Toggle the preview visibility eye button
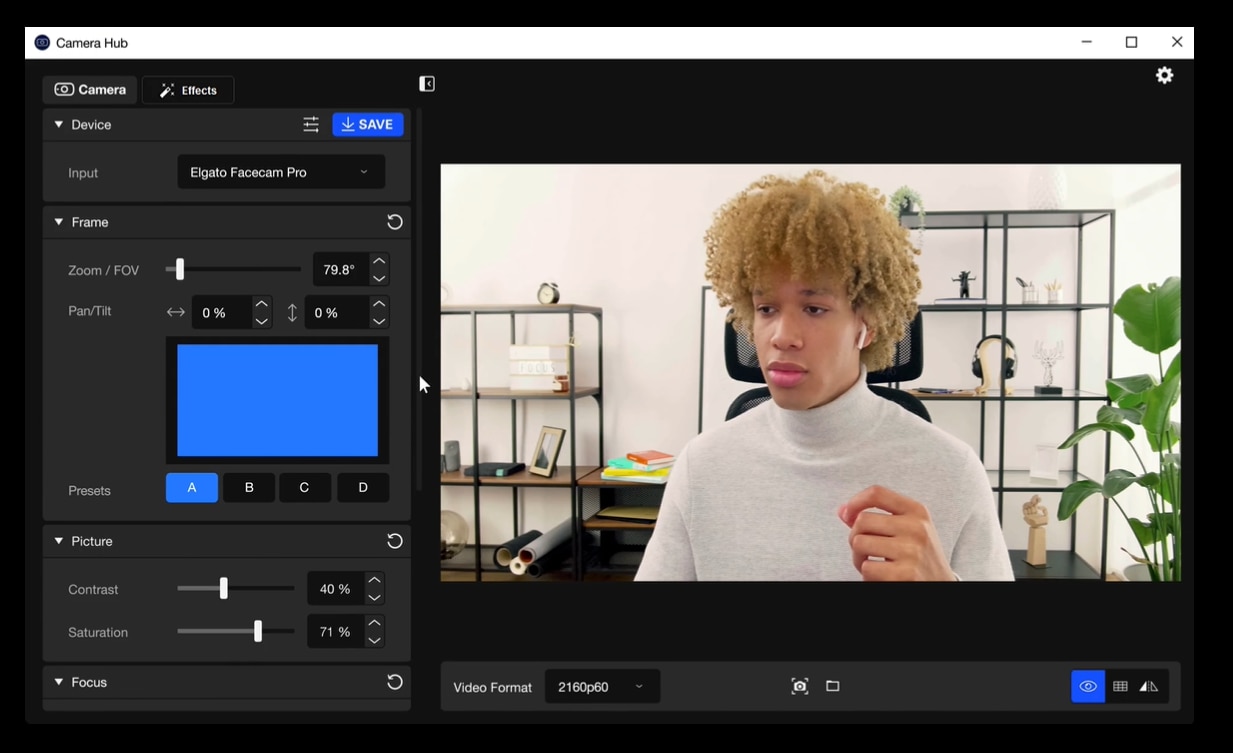1233x753 pixels. (x=1088, y=686)
